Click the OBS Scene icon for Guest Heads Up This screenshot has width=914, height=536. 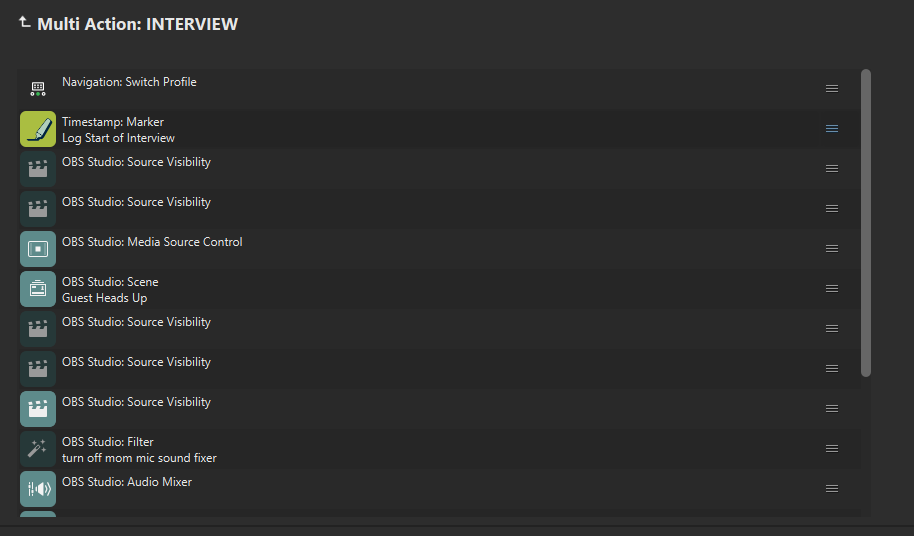tap(38, 289)
